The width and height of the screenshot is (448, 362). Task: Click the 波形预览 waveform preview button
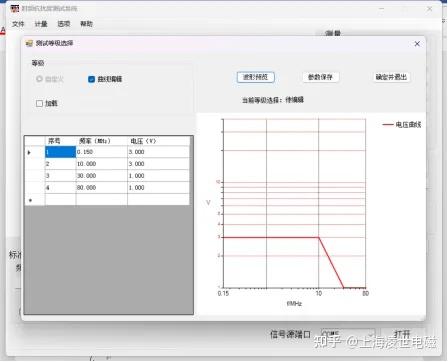(x=255, y=77)
